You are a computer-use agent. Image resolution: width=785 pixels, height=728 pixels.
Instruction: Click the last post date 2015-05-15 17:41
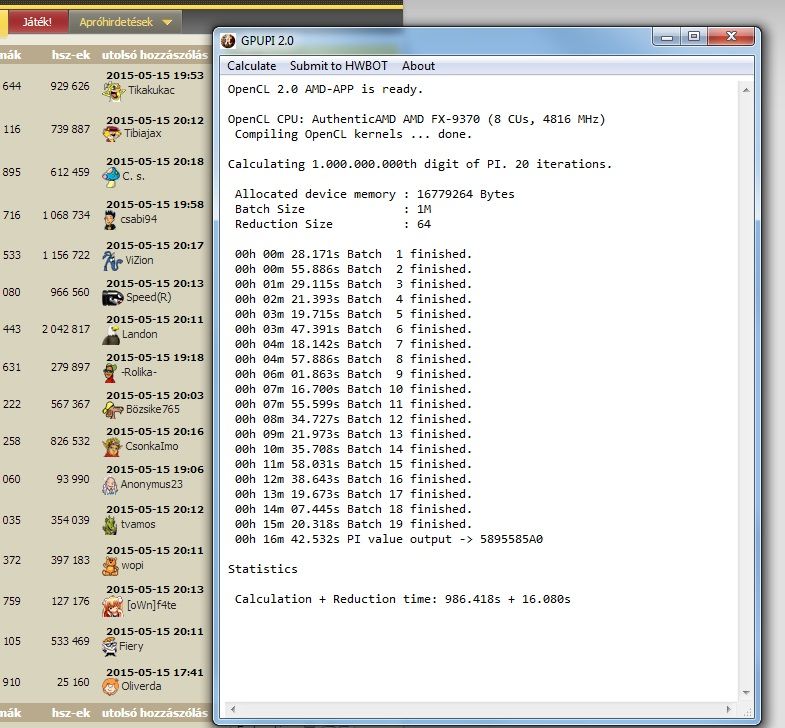(155, 672)
